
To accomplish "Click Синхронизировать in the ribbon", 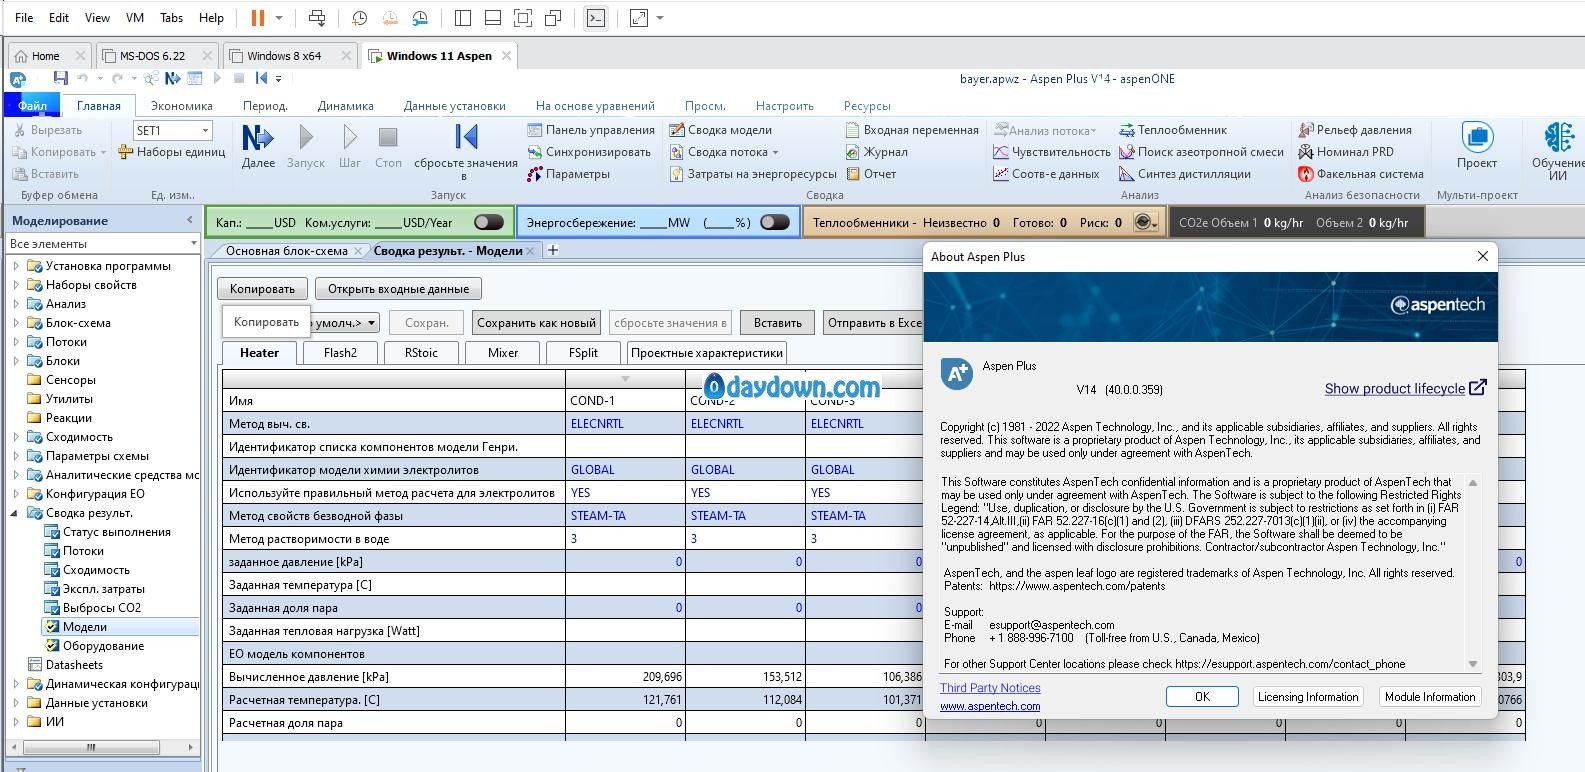I will 588,152.
